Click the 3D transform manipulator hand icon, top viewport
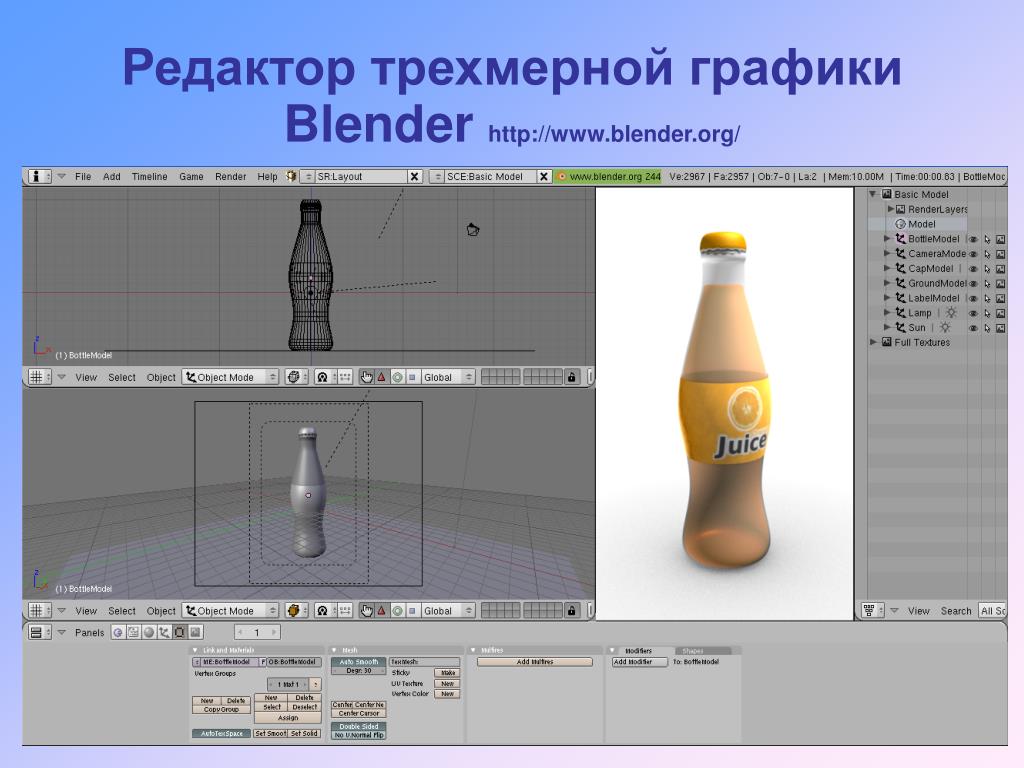 (x=366, y=377)
